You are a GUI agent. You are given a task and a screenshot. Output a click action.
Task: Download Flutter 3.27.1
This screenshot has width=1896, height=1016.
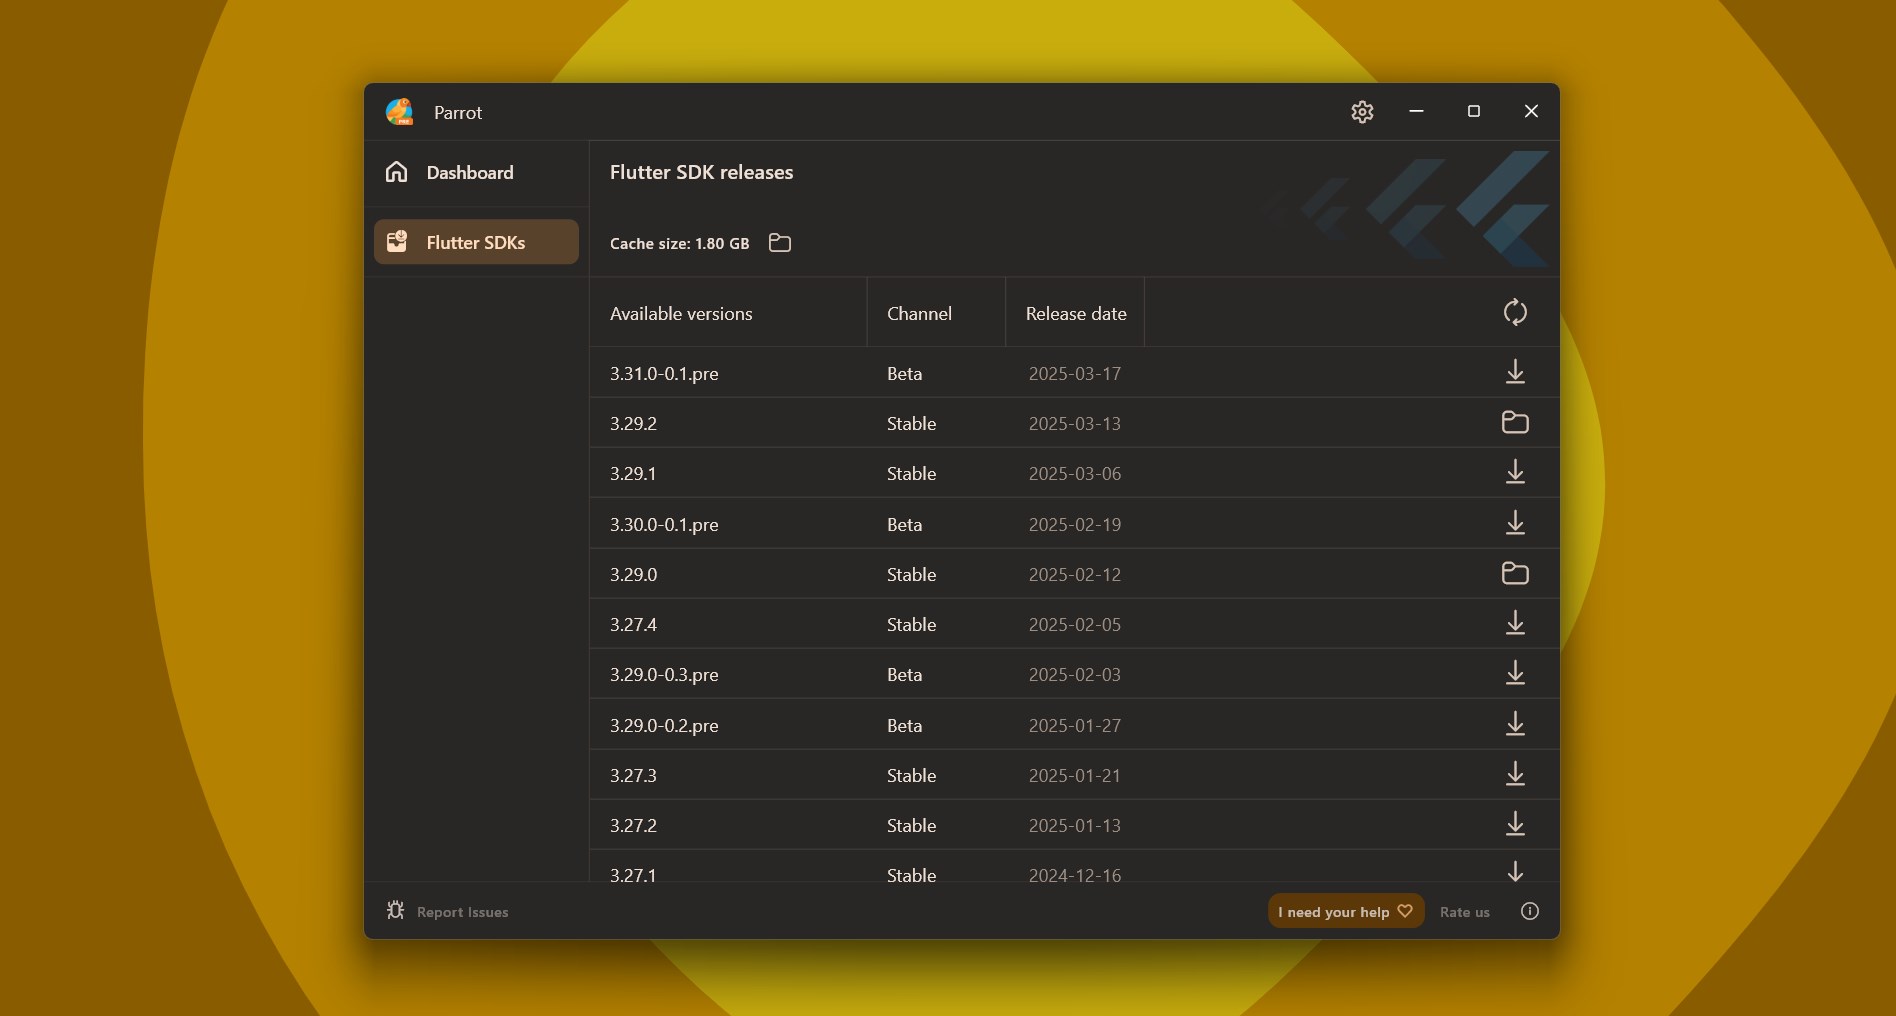(1515, 871)
